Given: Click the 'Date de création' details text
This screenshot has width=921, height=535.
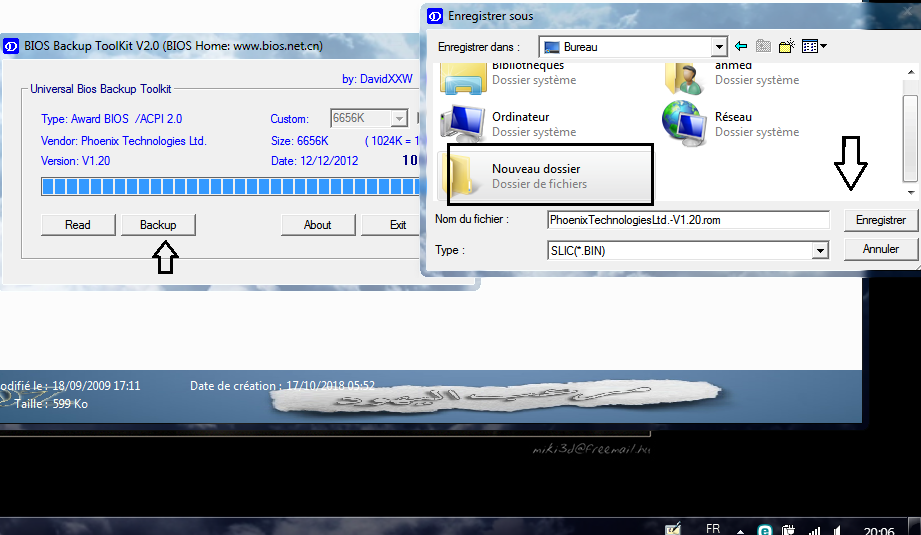Looking at the screenshot, I should tap(283, 386).
